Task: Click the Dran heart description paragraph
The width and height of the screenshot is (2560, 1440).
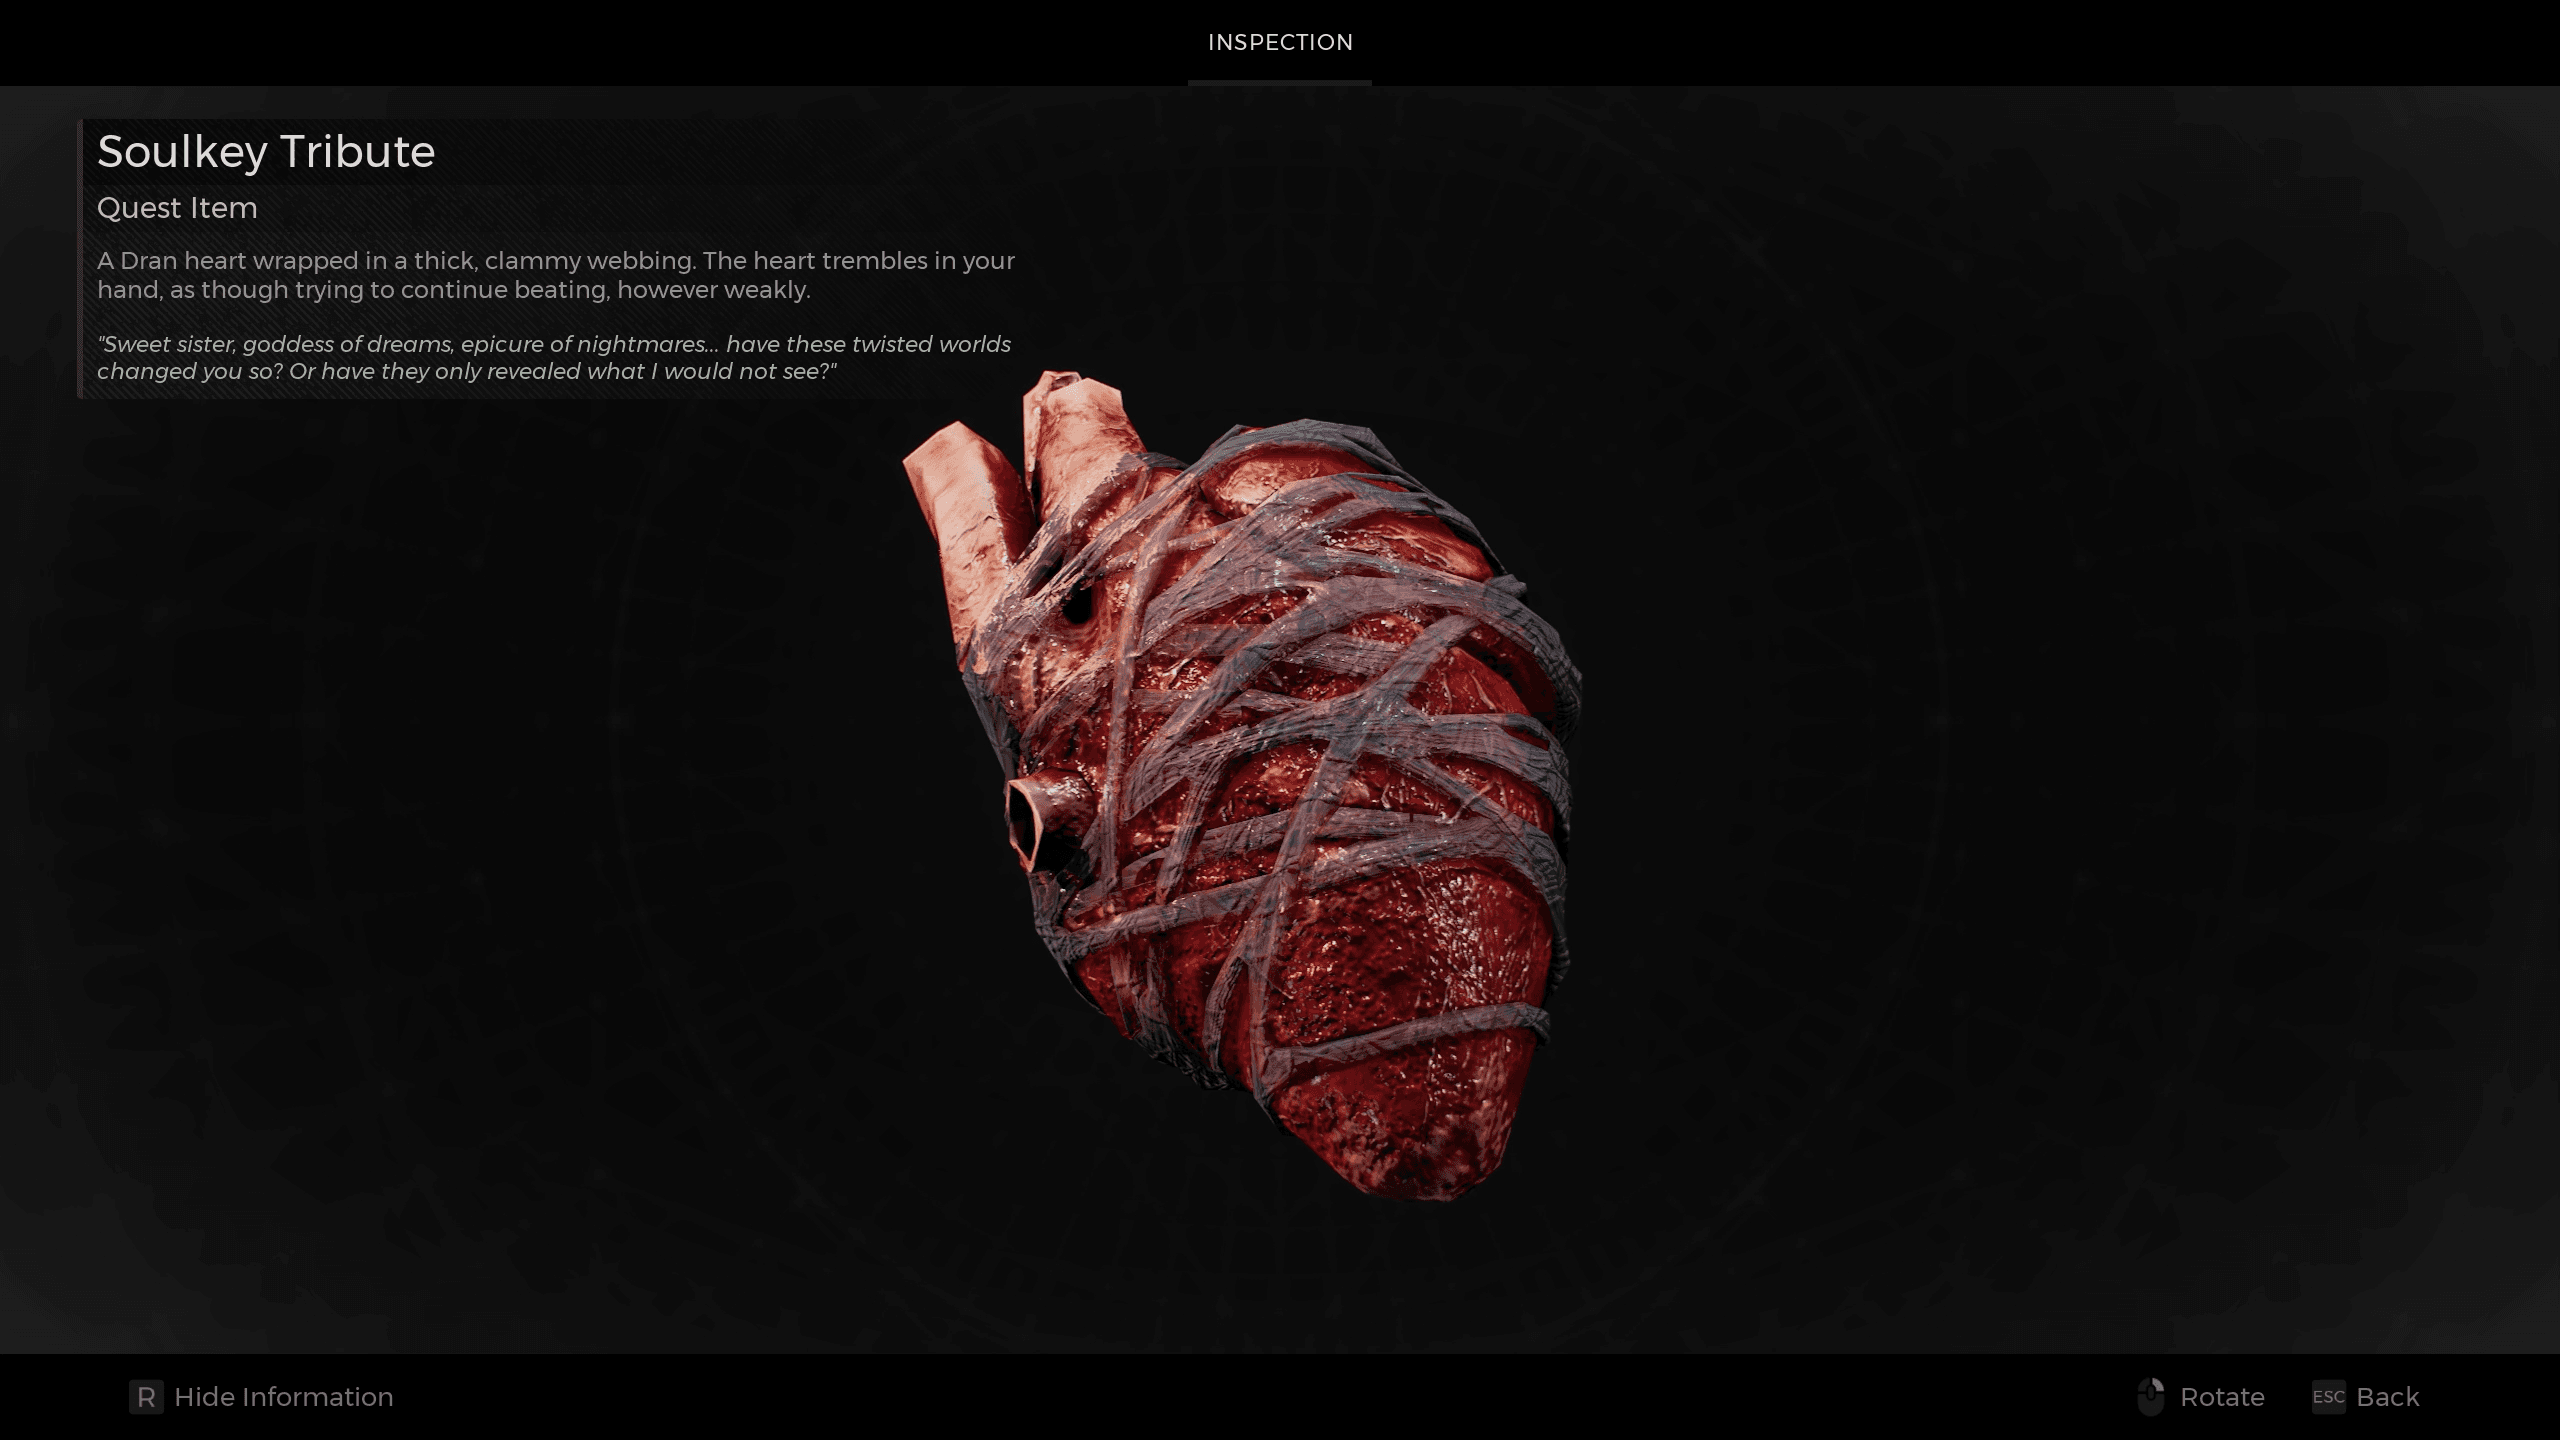Action: (555, 275)
